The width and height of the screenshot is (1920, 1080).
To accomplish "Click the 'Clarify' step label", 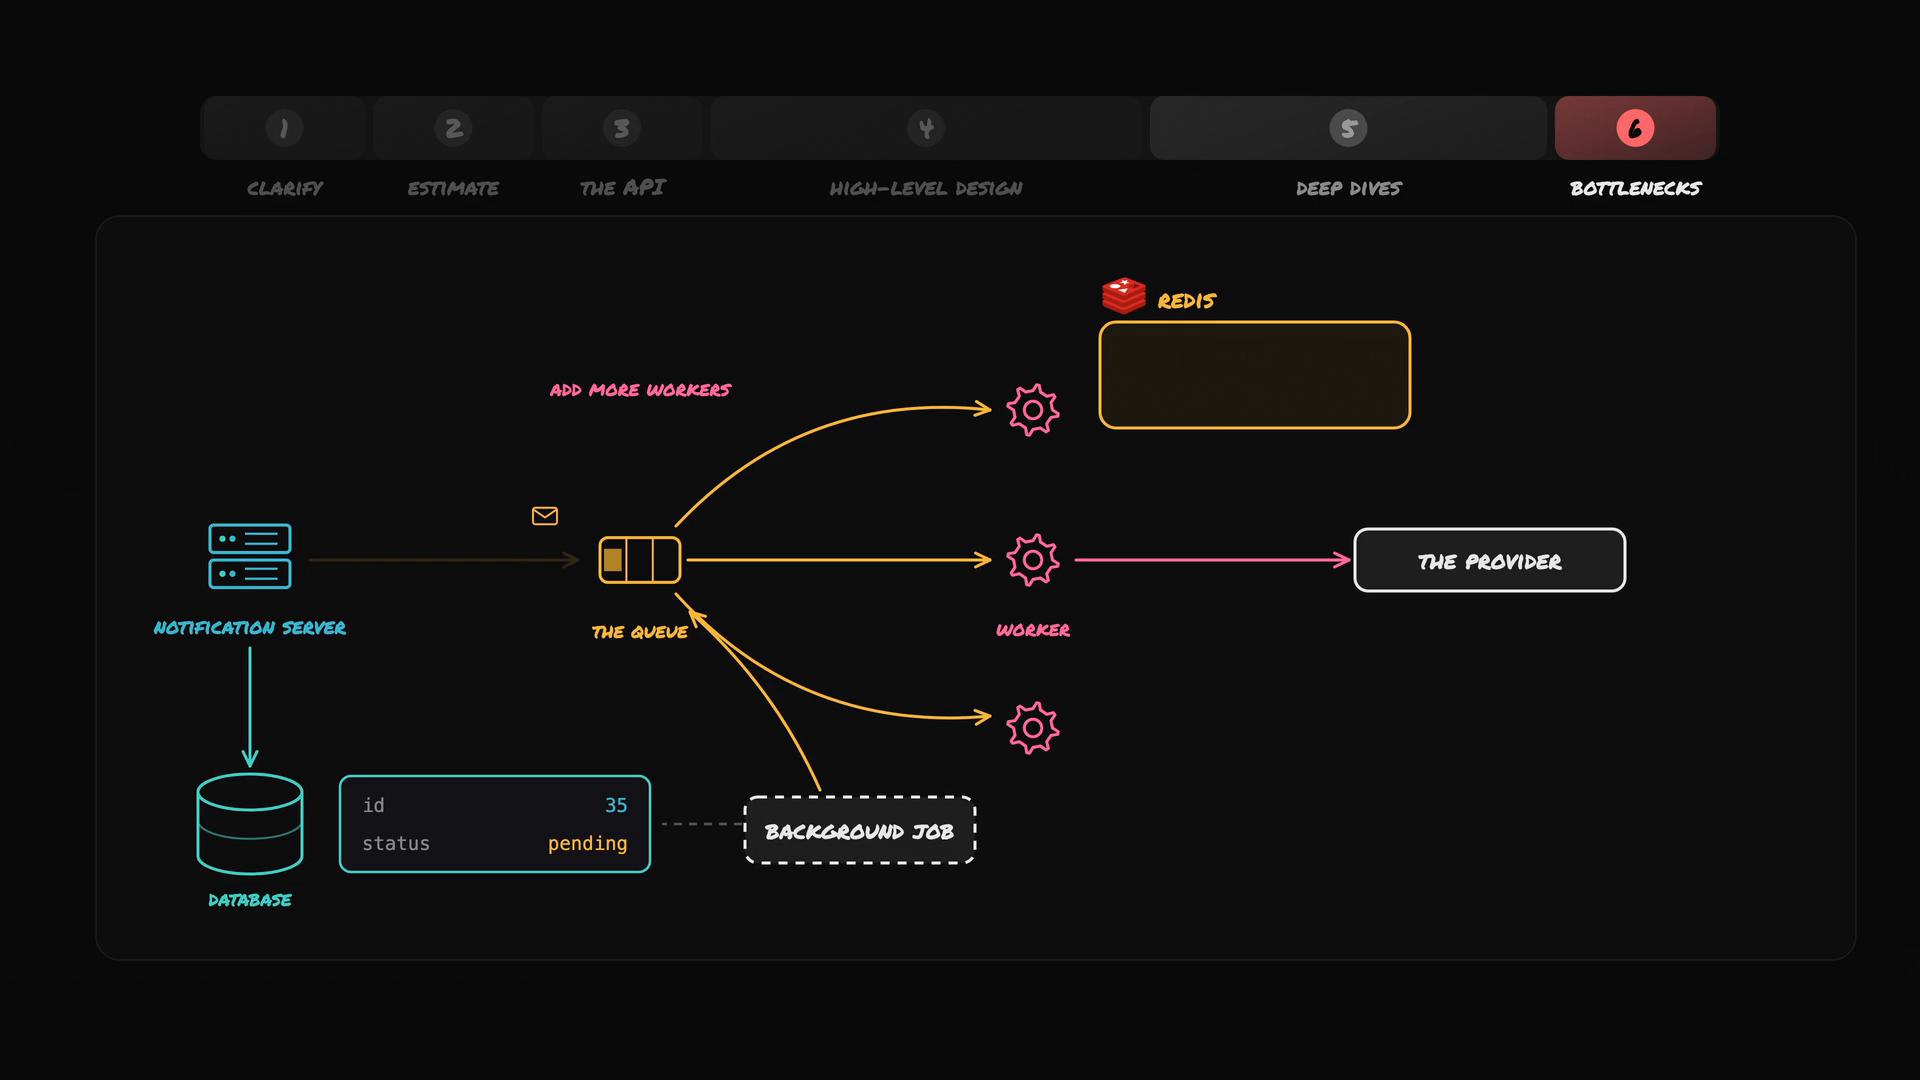I will point(285,188).
